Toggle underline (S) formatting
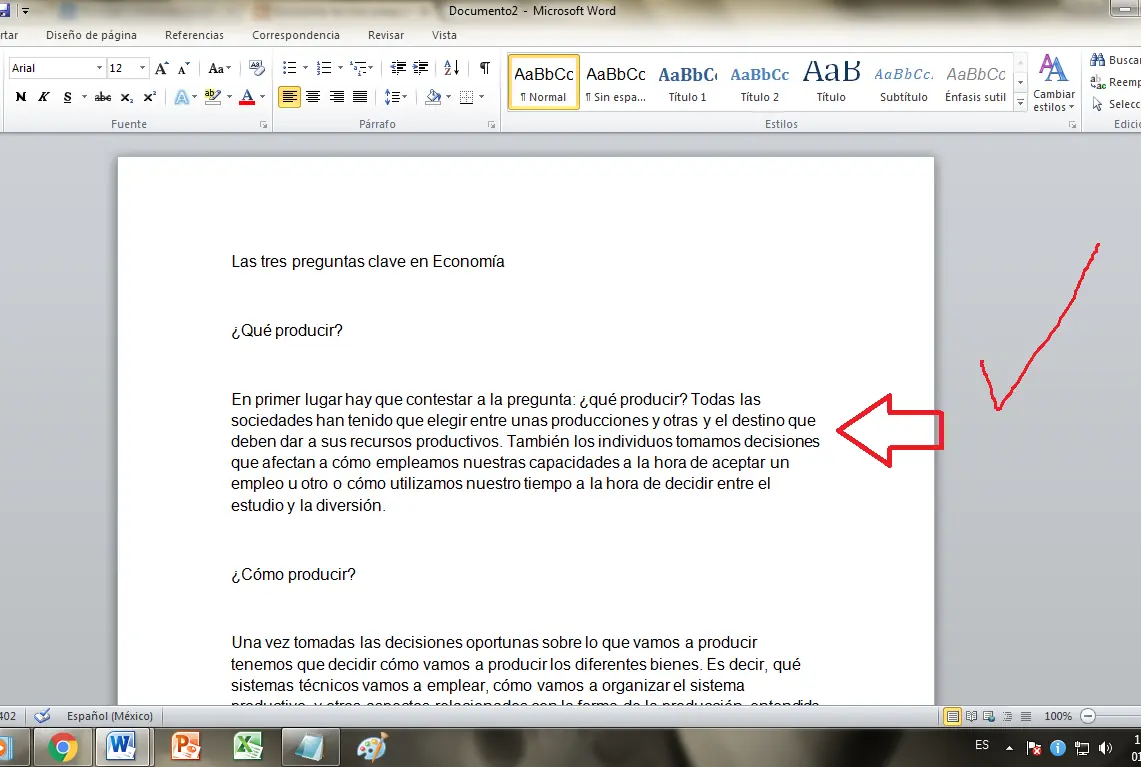Viewport: 1141px width, 767px height. pos(68,97)
